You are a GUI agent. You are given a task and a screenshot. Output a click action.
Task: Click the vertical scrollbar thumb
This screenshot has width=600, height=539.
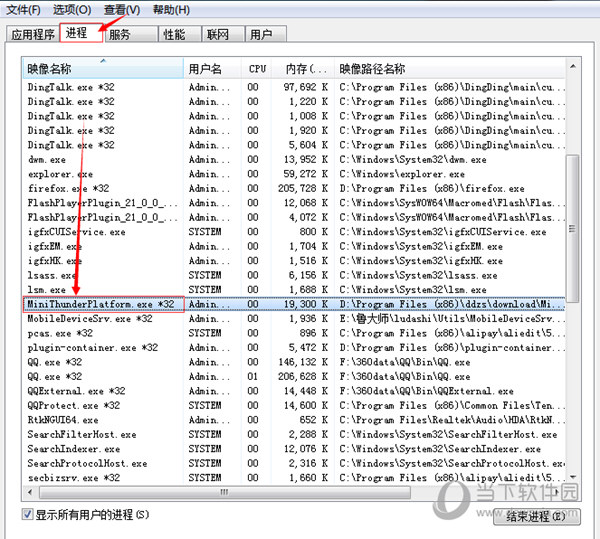[572, 228]
